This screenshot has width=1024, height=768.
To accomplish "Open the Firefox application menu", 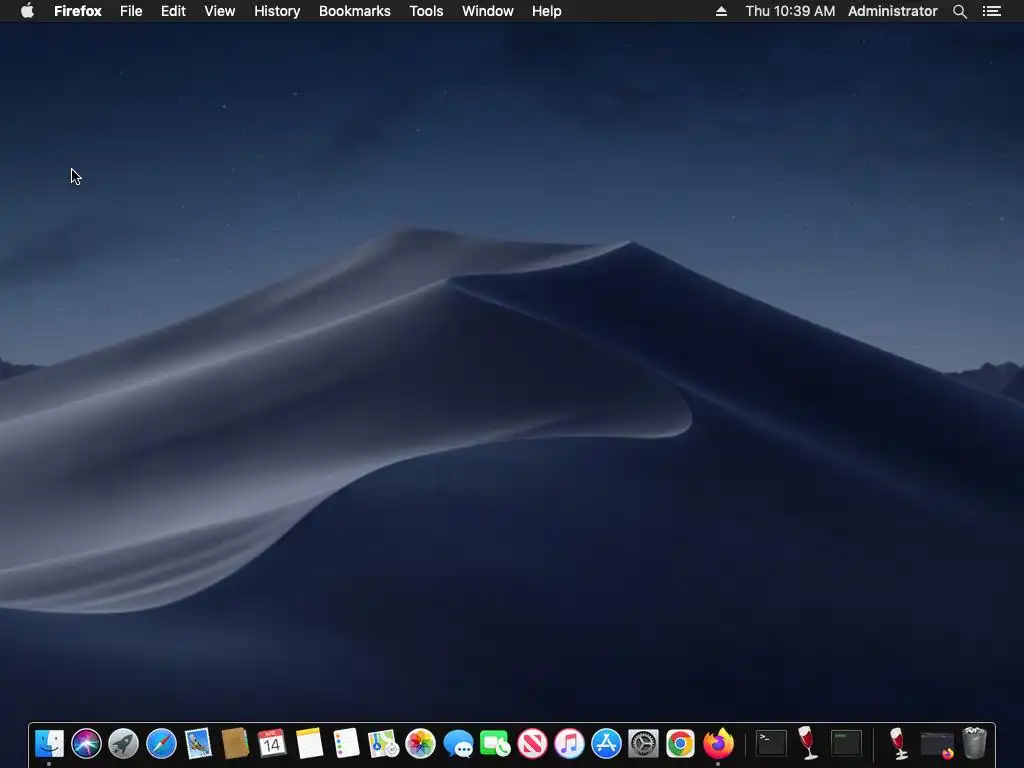I will click(78, 11).
